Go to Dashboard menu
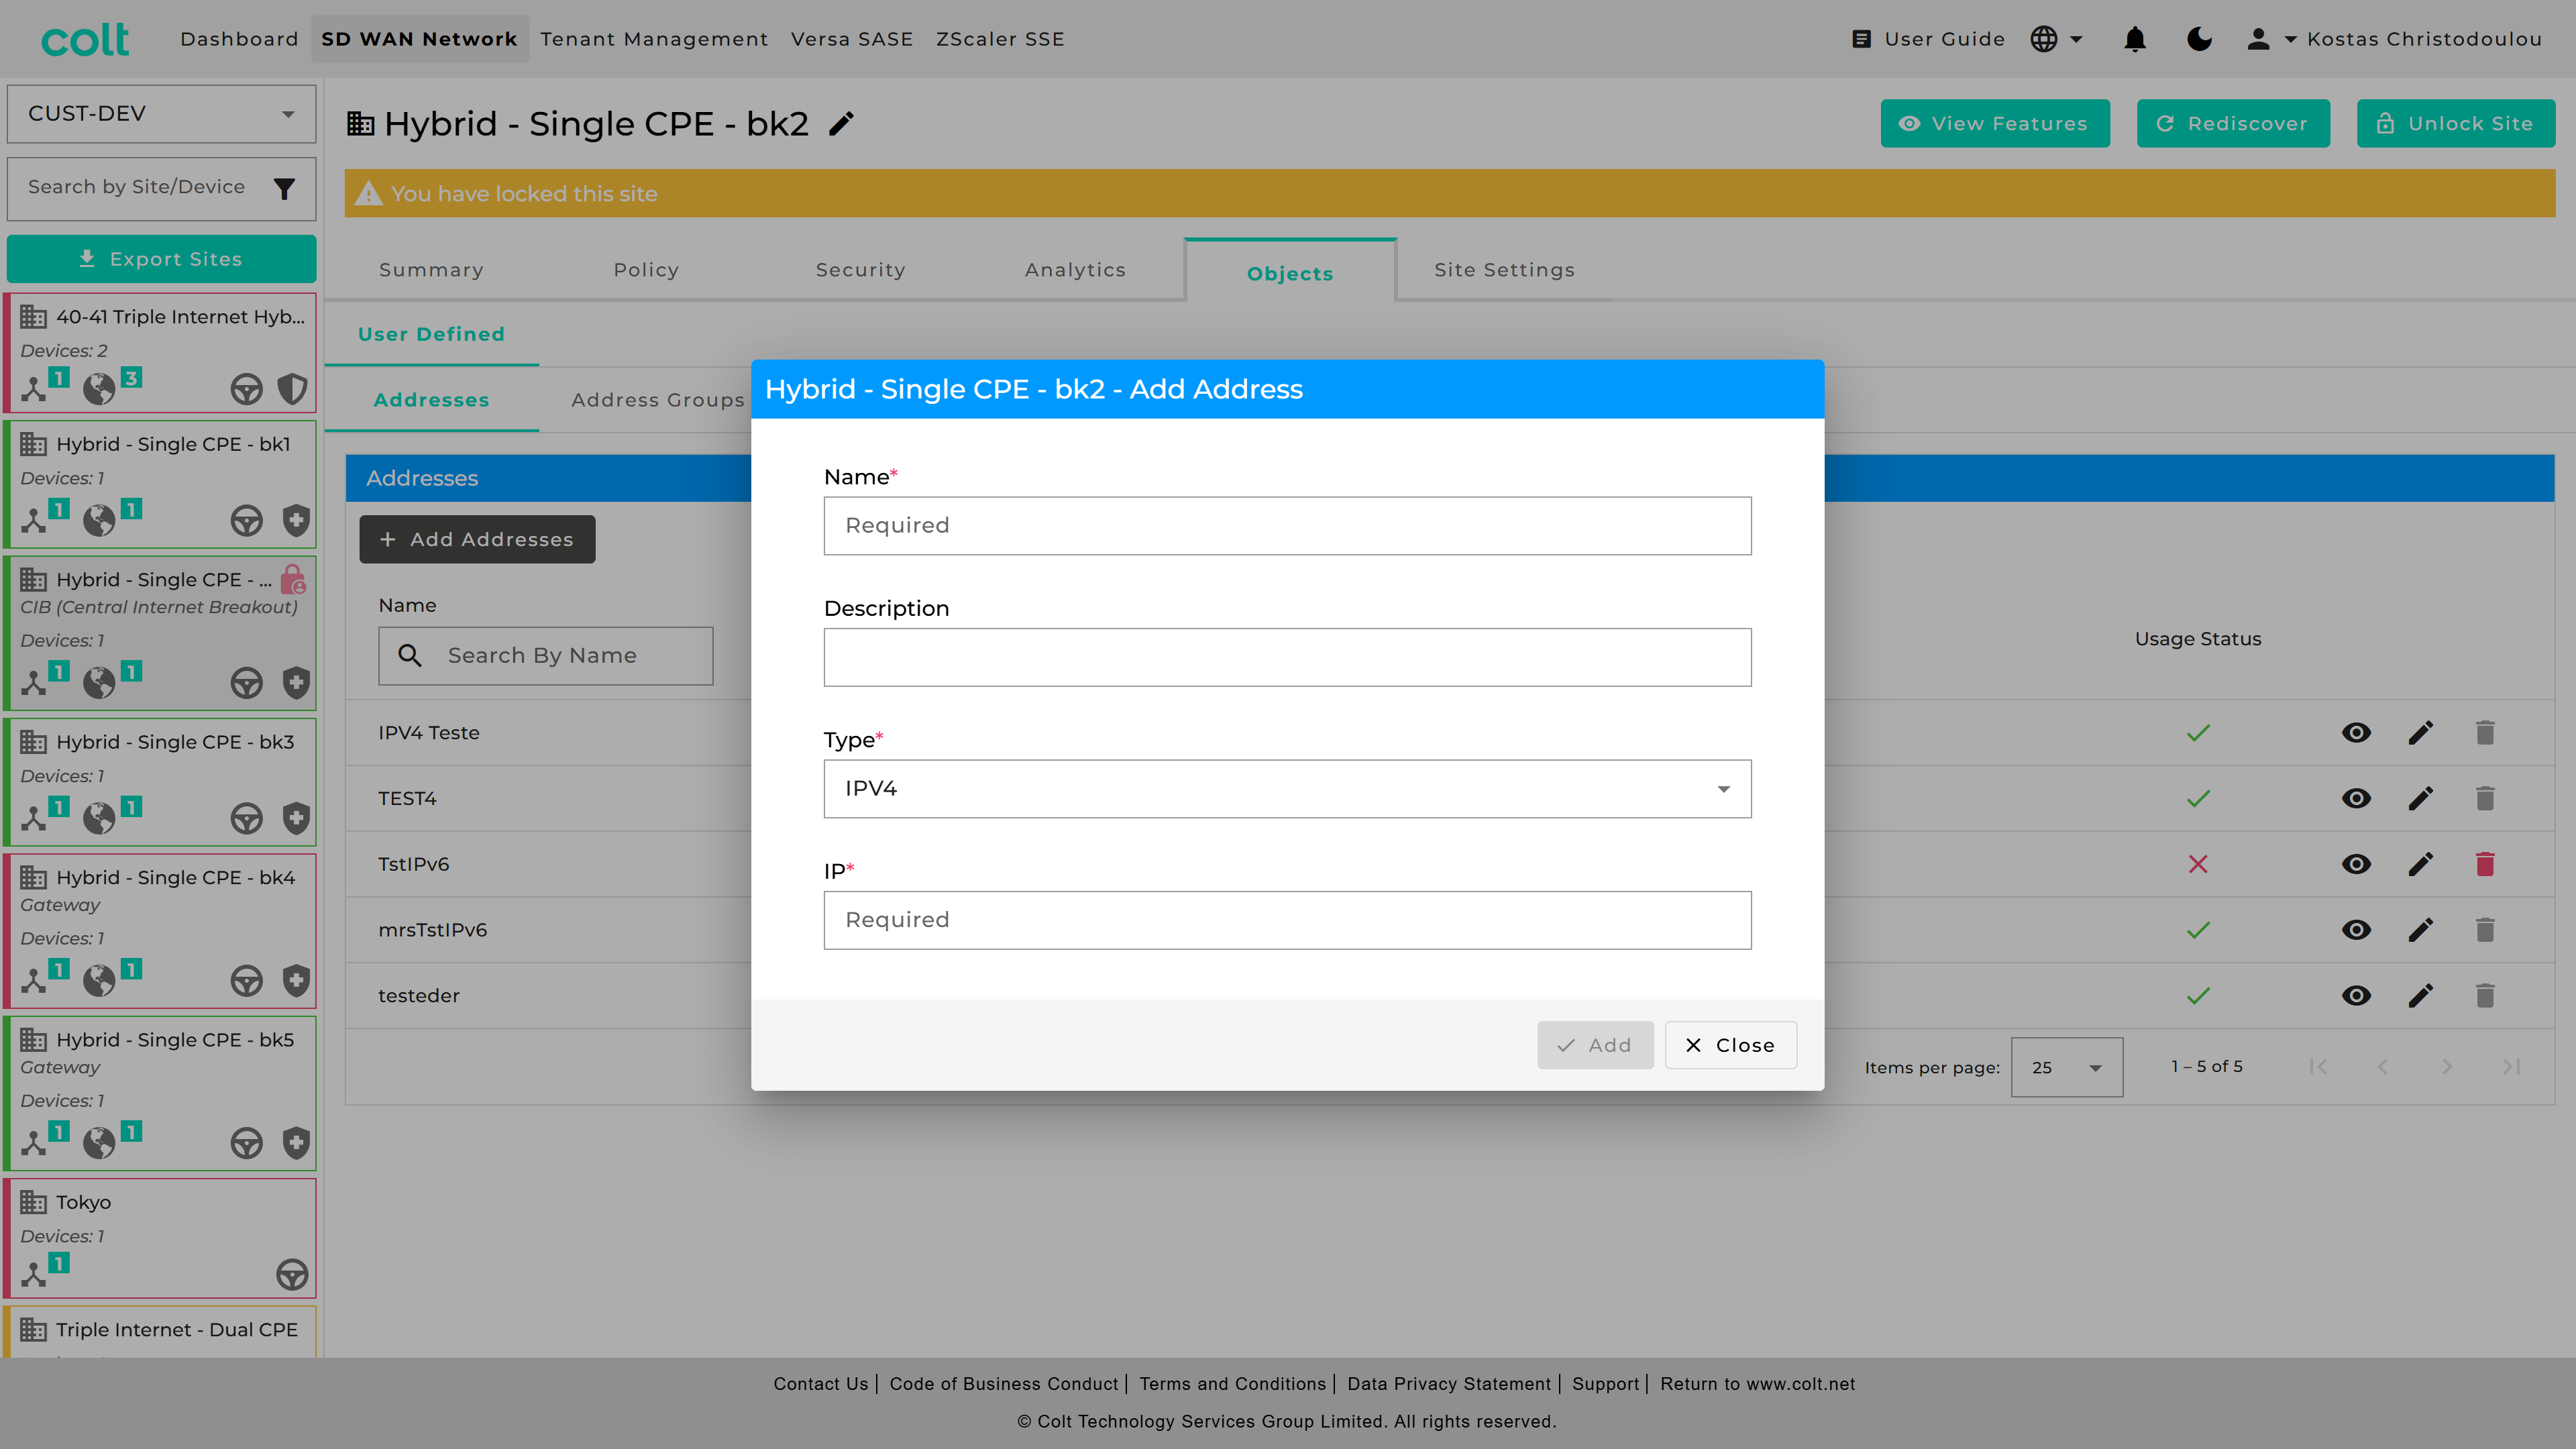This screenshot has width=2576, height=1449. [x=239, y=39]
